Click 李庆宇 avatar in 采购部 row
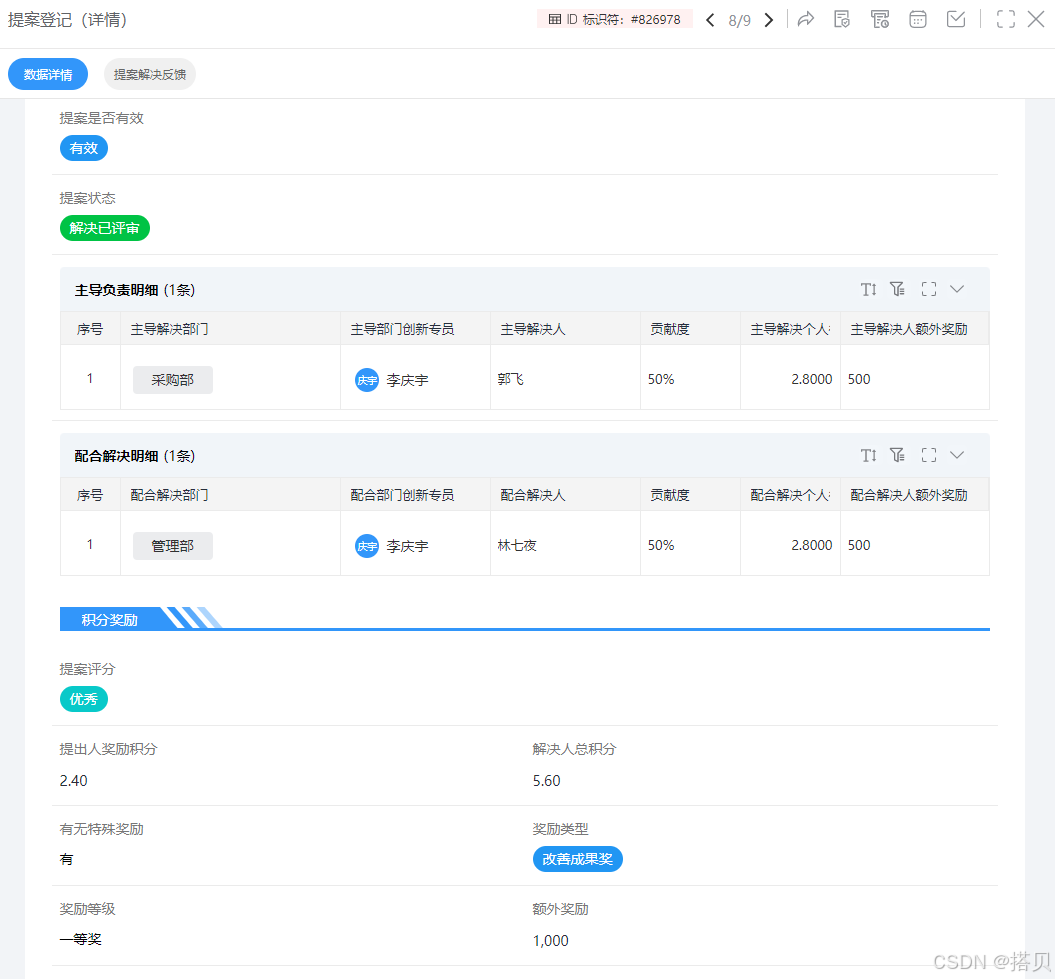 click(x=367, y=380)
